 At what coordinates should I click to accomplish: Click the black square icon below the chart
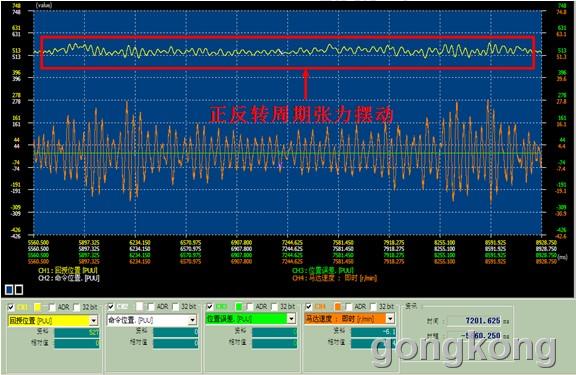(18, 290)
